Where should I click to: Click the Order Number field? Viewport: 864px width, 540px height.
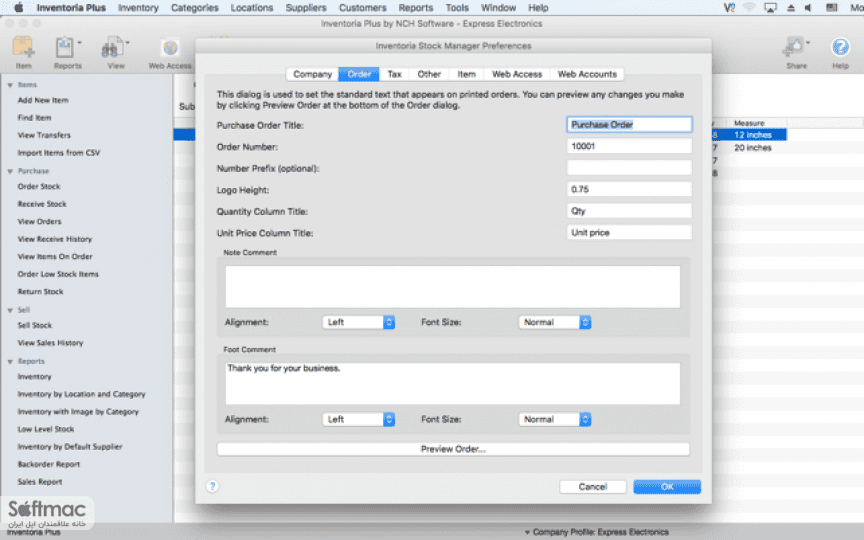tap(629, 146)
